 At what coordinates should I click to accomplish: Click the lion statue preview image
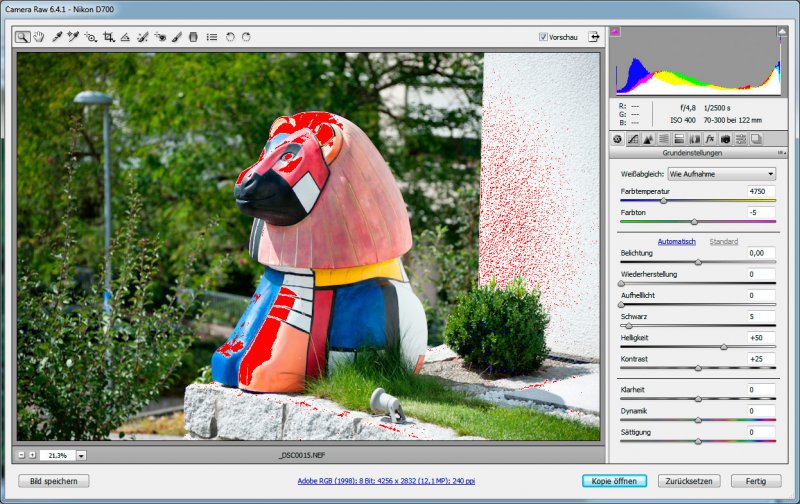[308, 247]
